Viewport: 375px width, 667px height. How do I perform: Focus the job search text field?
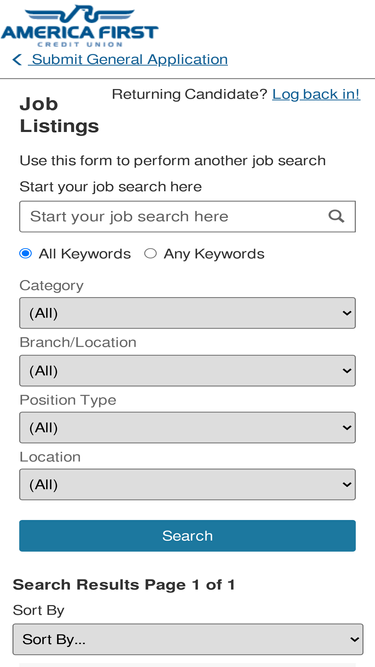187,217
